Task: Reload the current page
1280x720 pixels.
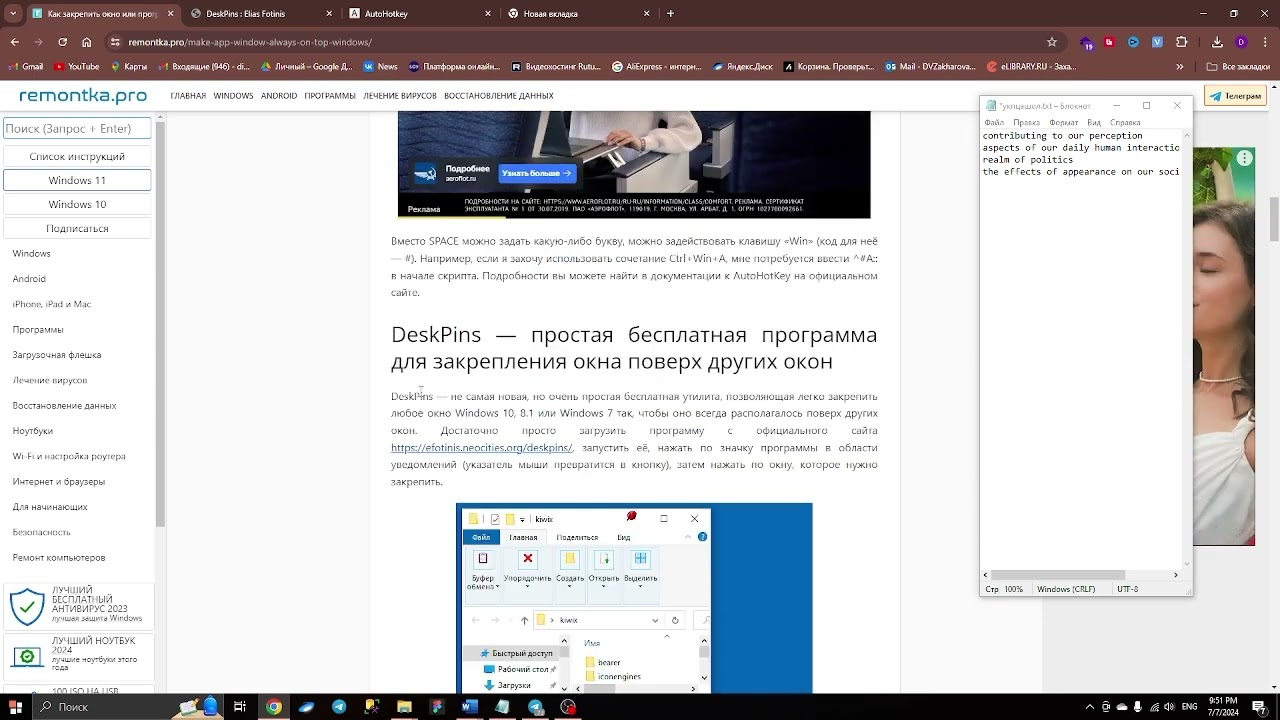Action: point(63,42)
